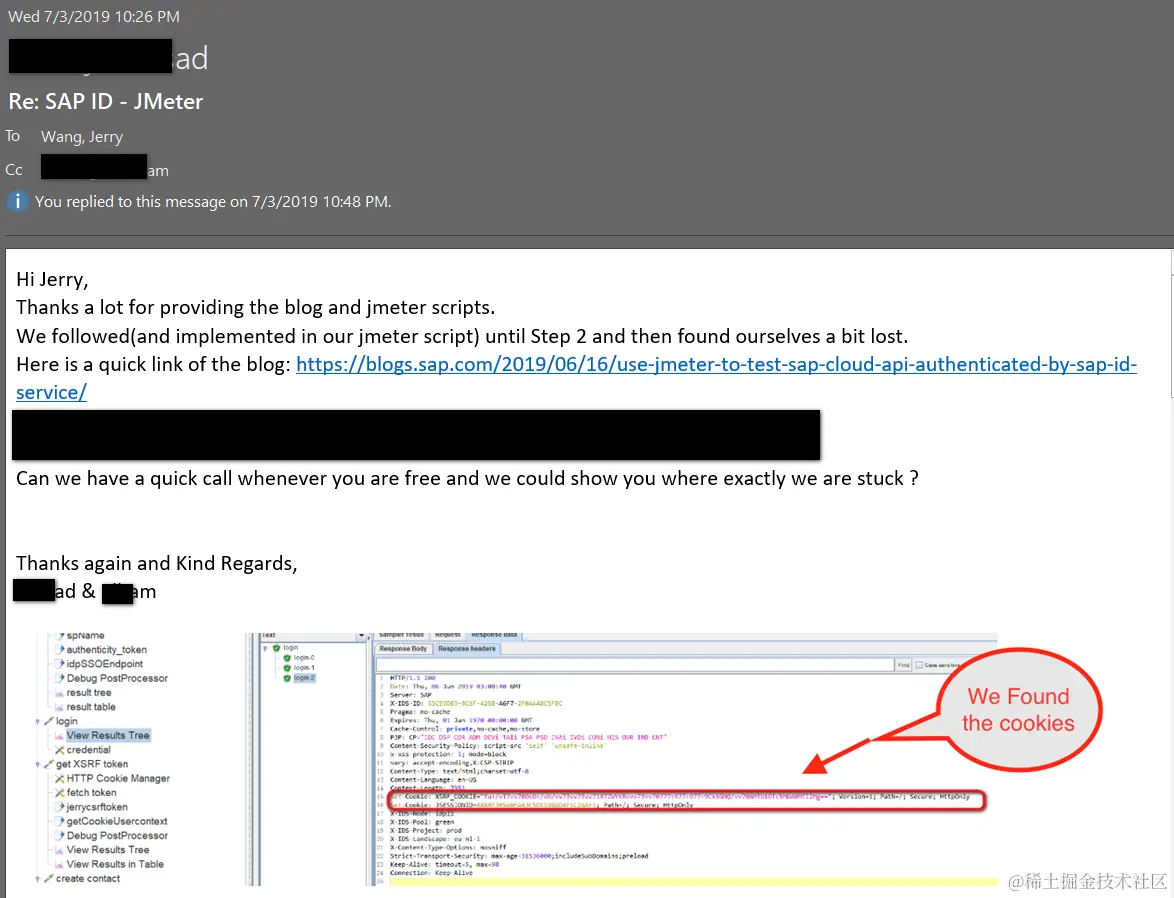This screenshot has height=898, width=1174.
Task: Click the 'HTTP/1.1 200' status line
Action: pyautogui.click(x=413, y=678)
